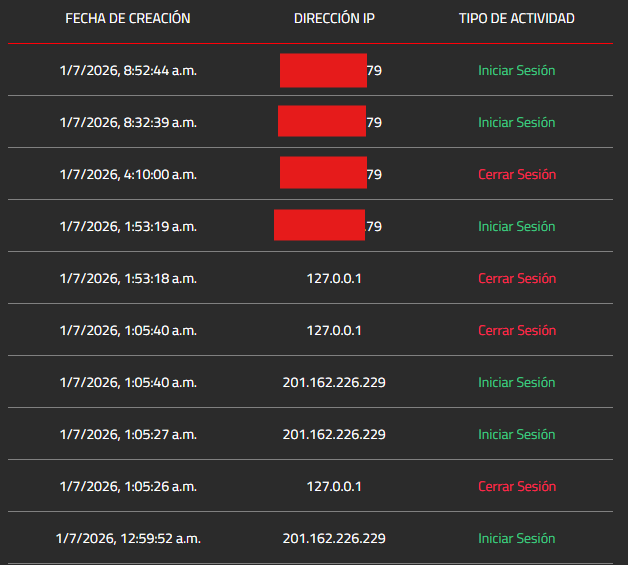Click IP 201.162.226.229 at 1:05:40
This screenshot has height=565, width=628.
tap(334, 383)
